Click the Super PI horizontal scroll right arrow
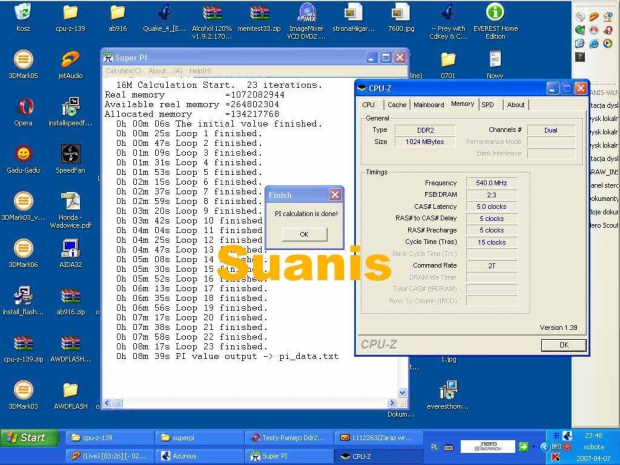This screenshot has width=620, height=465. click(392, 403)
